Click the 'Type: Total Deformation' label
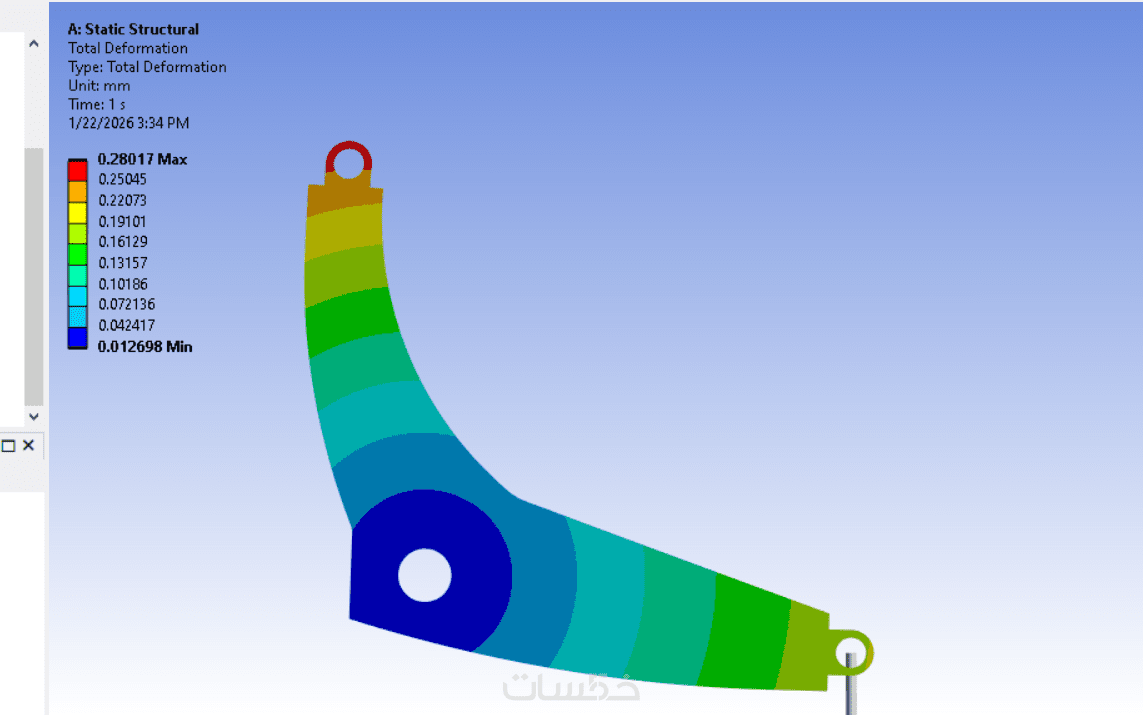1143x715 pixels. click(x=147, y=67)
